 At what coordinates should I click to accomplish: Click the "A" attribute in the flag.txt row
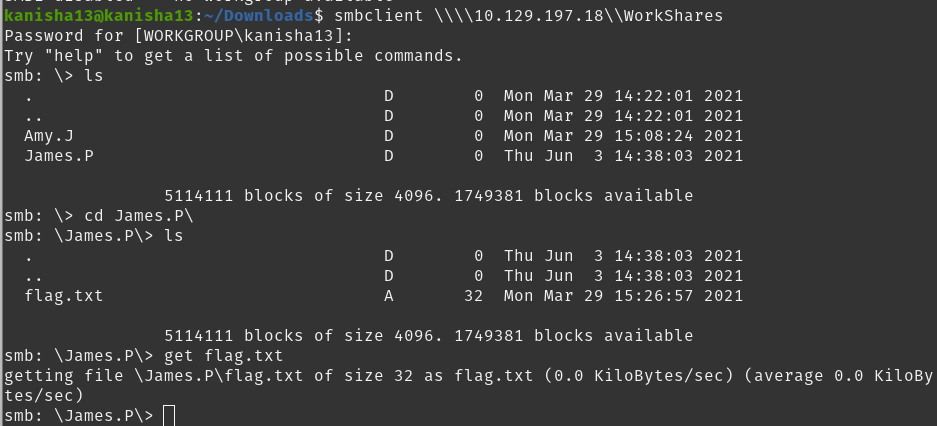tap(389, 296)
